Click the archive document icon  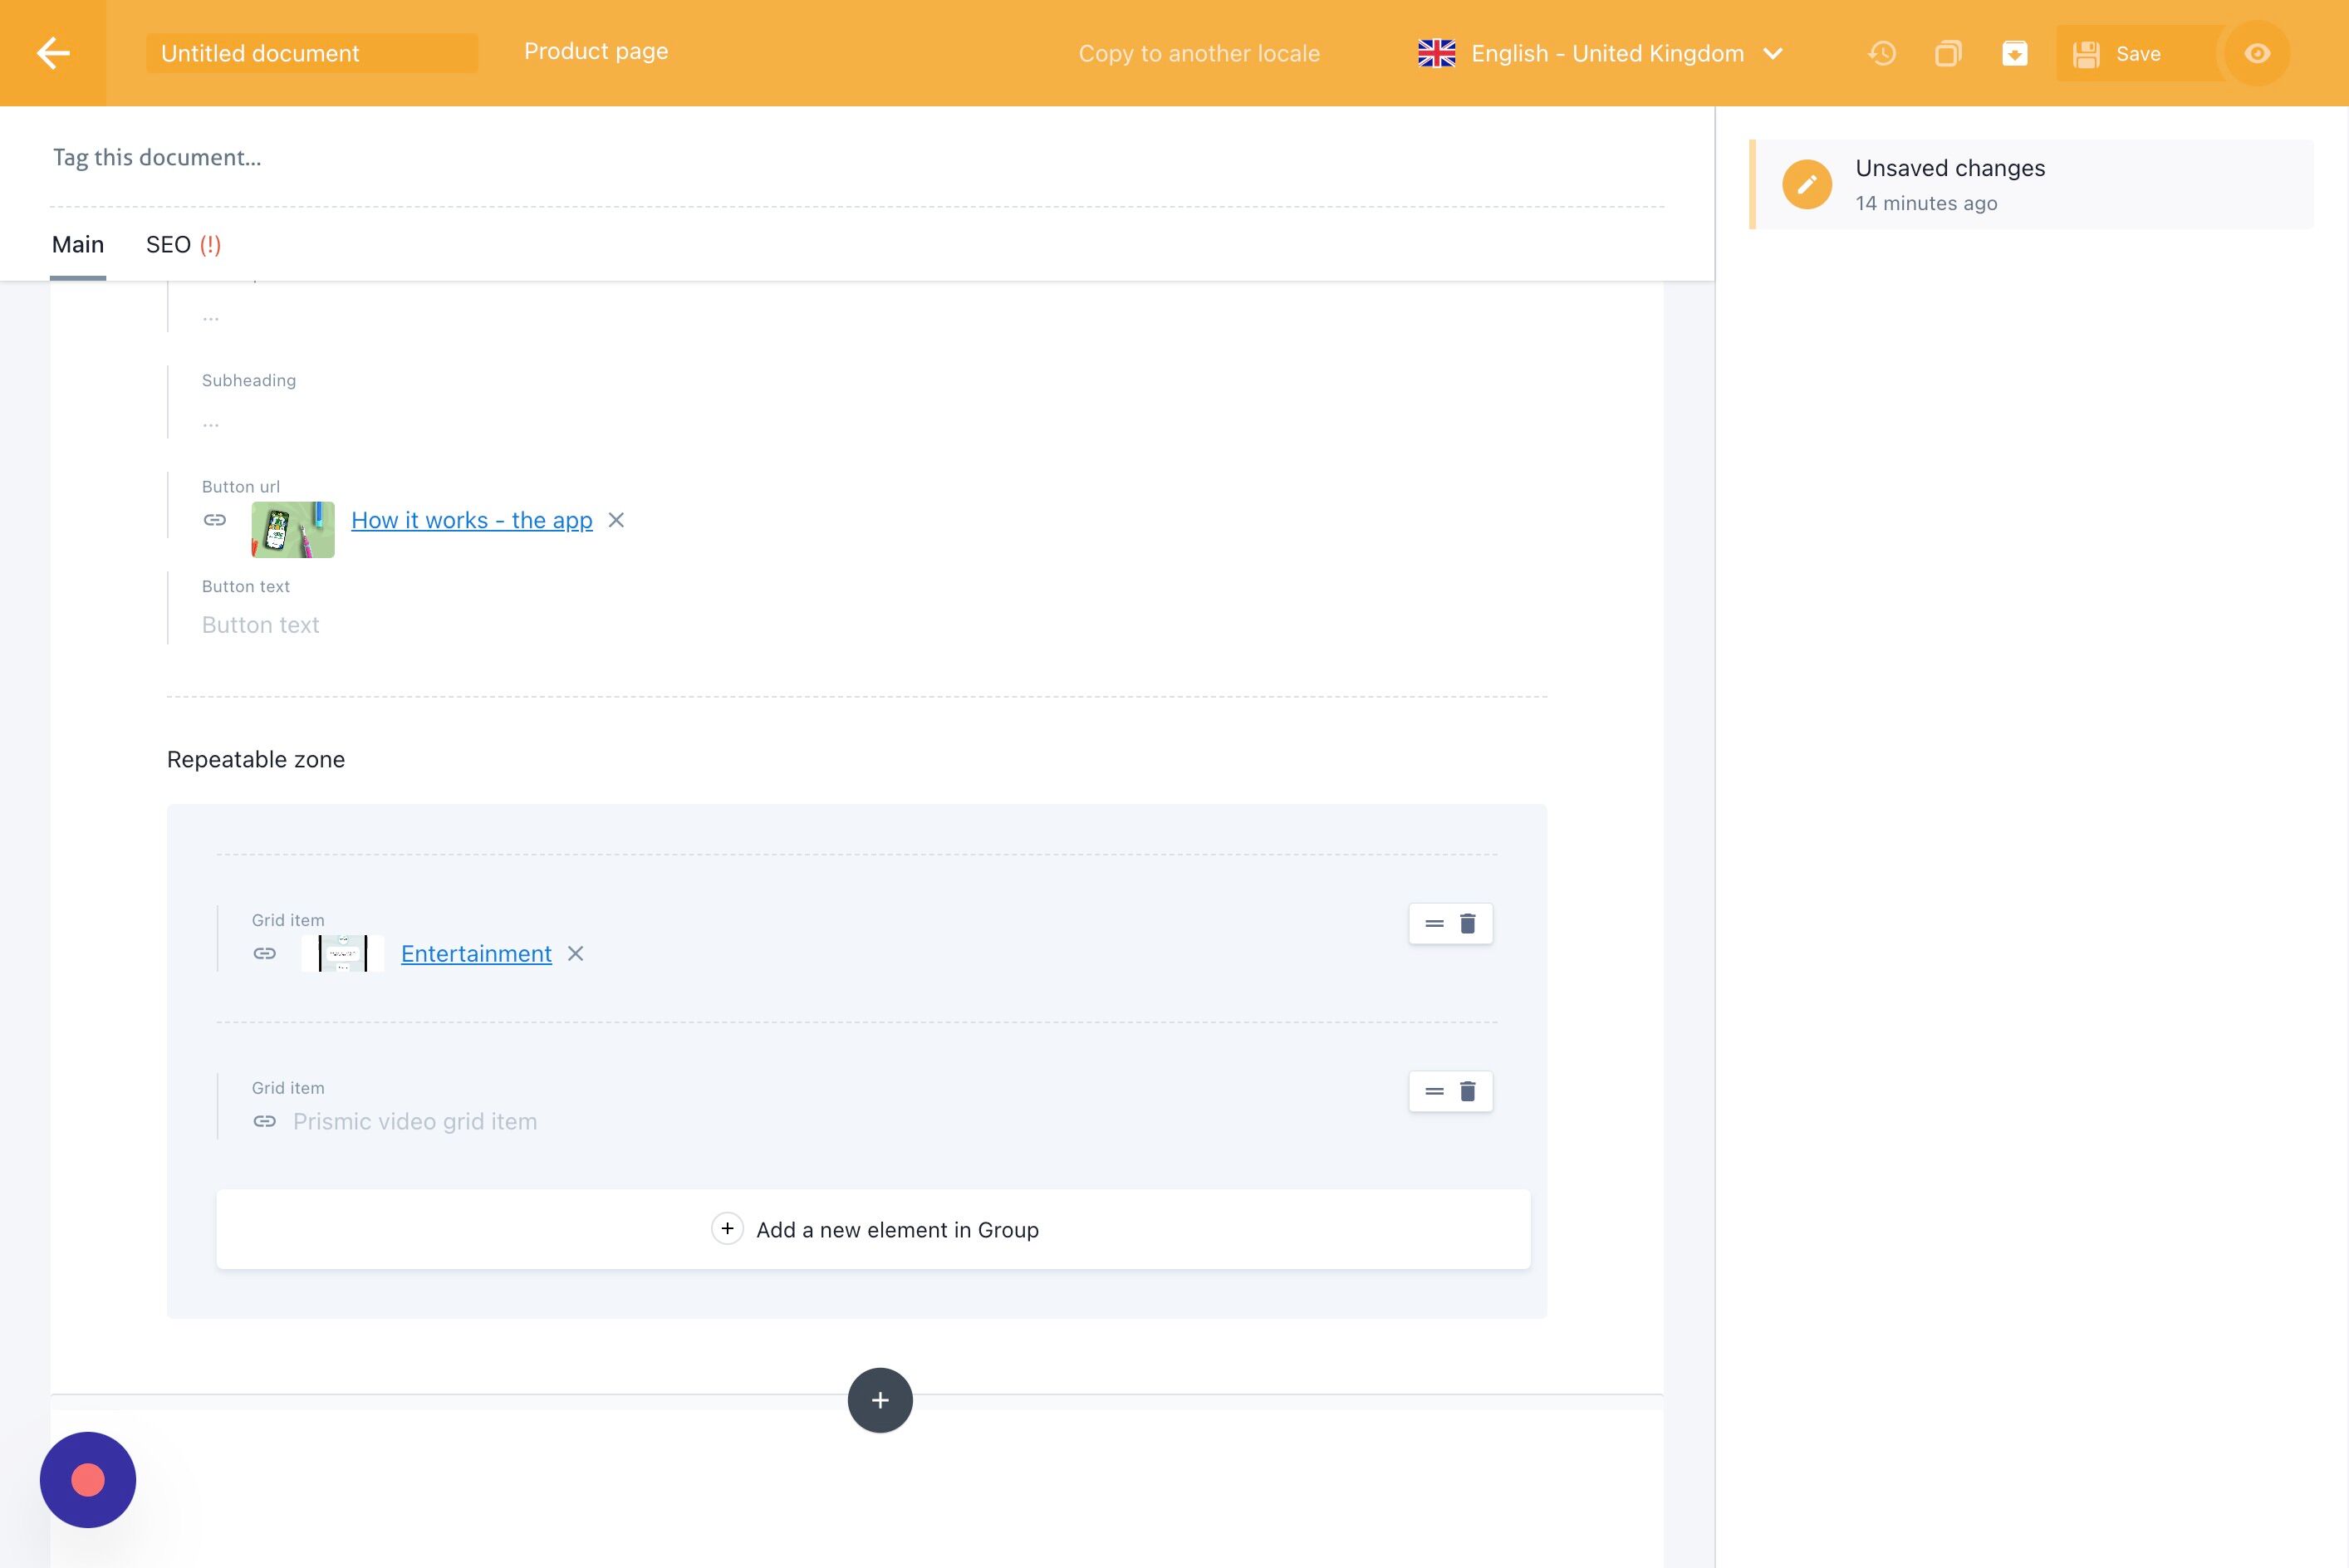(x=2014, y=53)
